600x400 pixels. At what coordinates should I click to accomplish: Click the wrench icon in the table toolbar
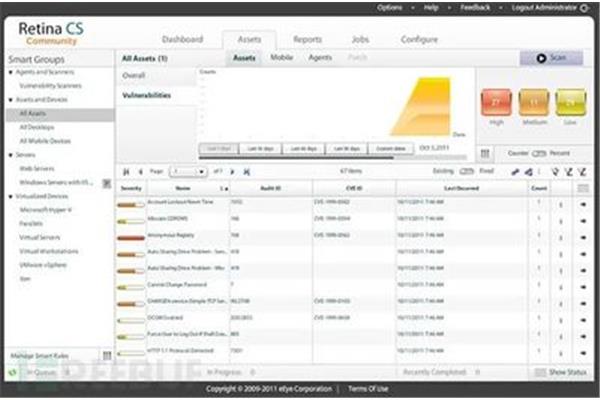[515, 172]
